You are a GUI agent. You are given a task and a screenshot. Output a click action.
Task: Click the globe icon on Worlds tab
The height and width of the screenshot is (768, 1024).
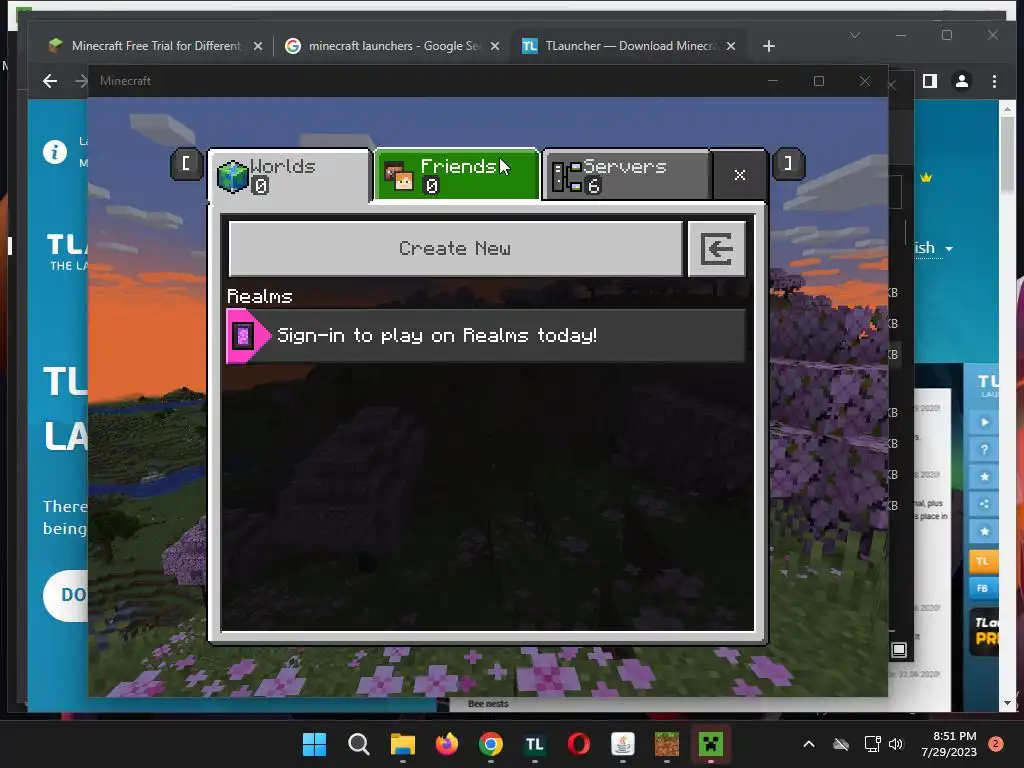click(x=232, y=176)
